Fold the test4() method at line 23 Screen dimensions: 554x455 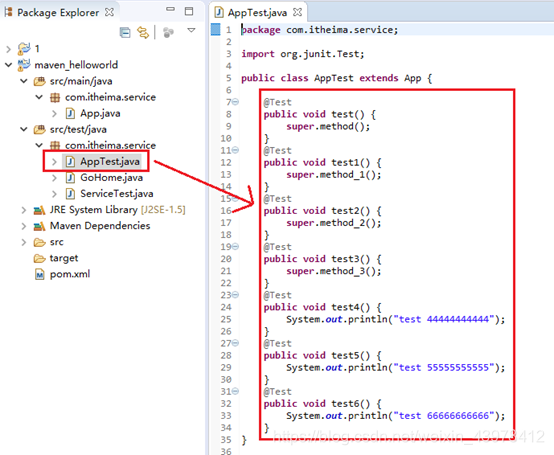coord(235,295)
